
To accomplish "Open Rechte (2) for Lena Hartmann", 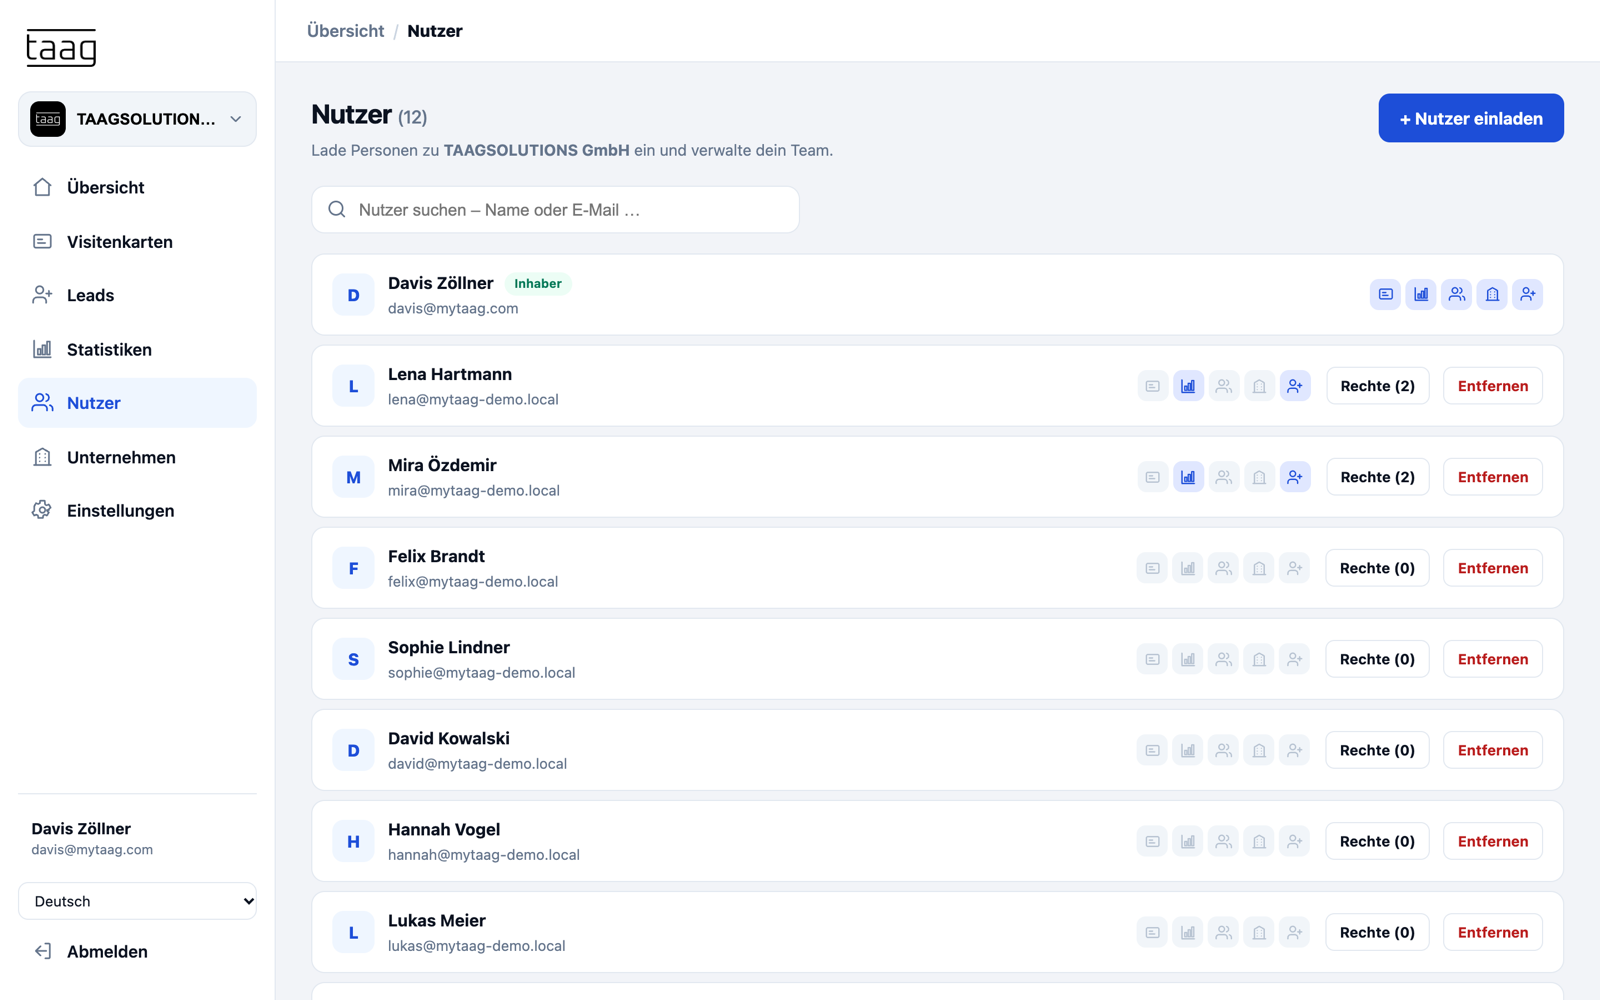I will pos(1377,386).
